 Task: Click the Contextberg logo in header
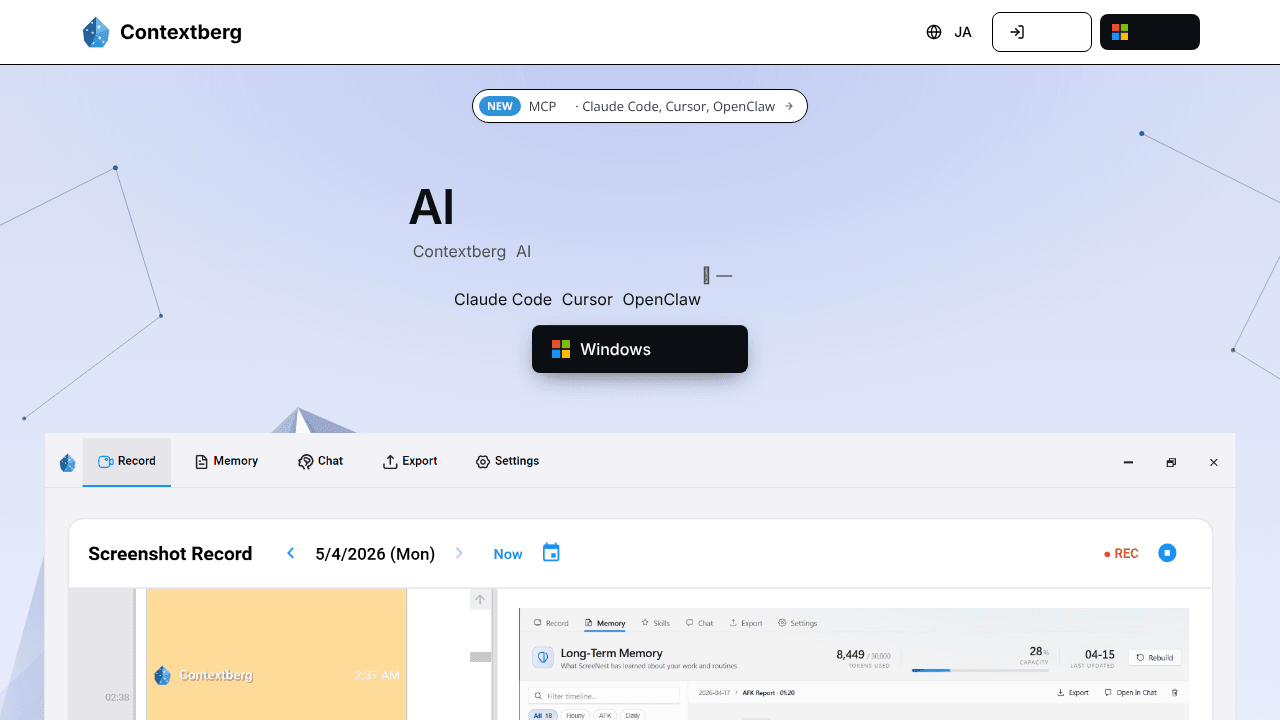(x=162, y=32)
